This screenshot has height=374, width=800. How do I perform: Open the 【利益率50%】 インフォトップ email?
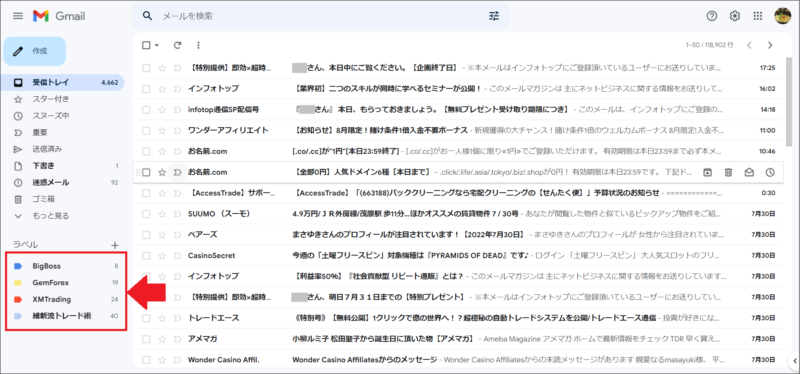458,277
